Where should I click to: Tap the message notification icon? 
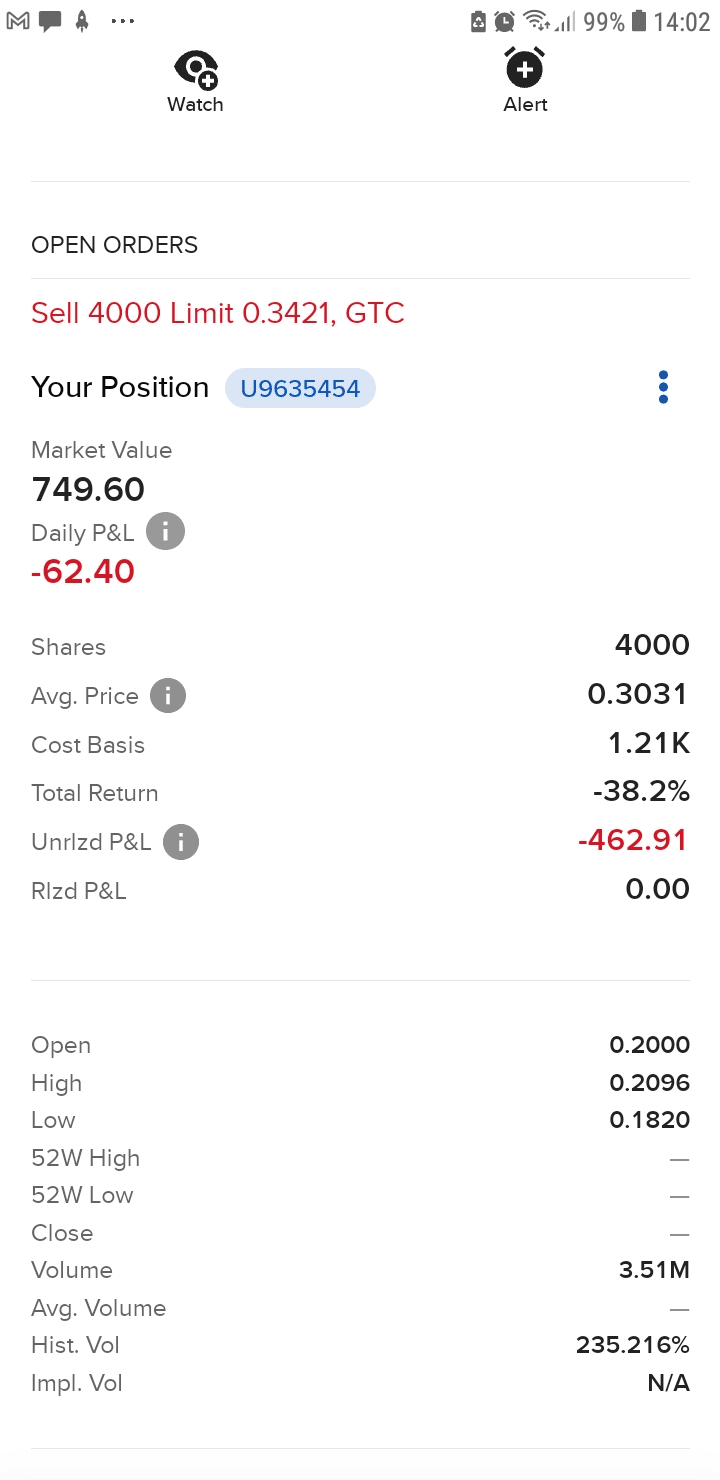coord(50,21)
